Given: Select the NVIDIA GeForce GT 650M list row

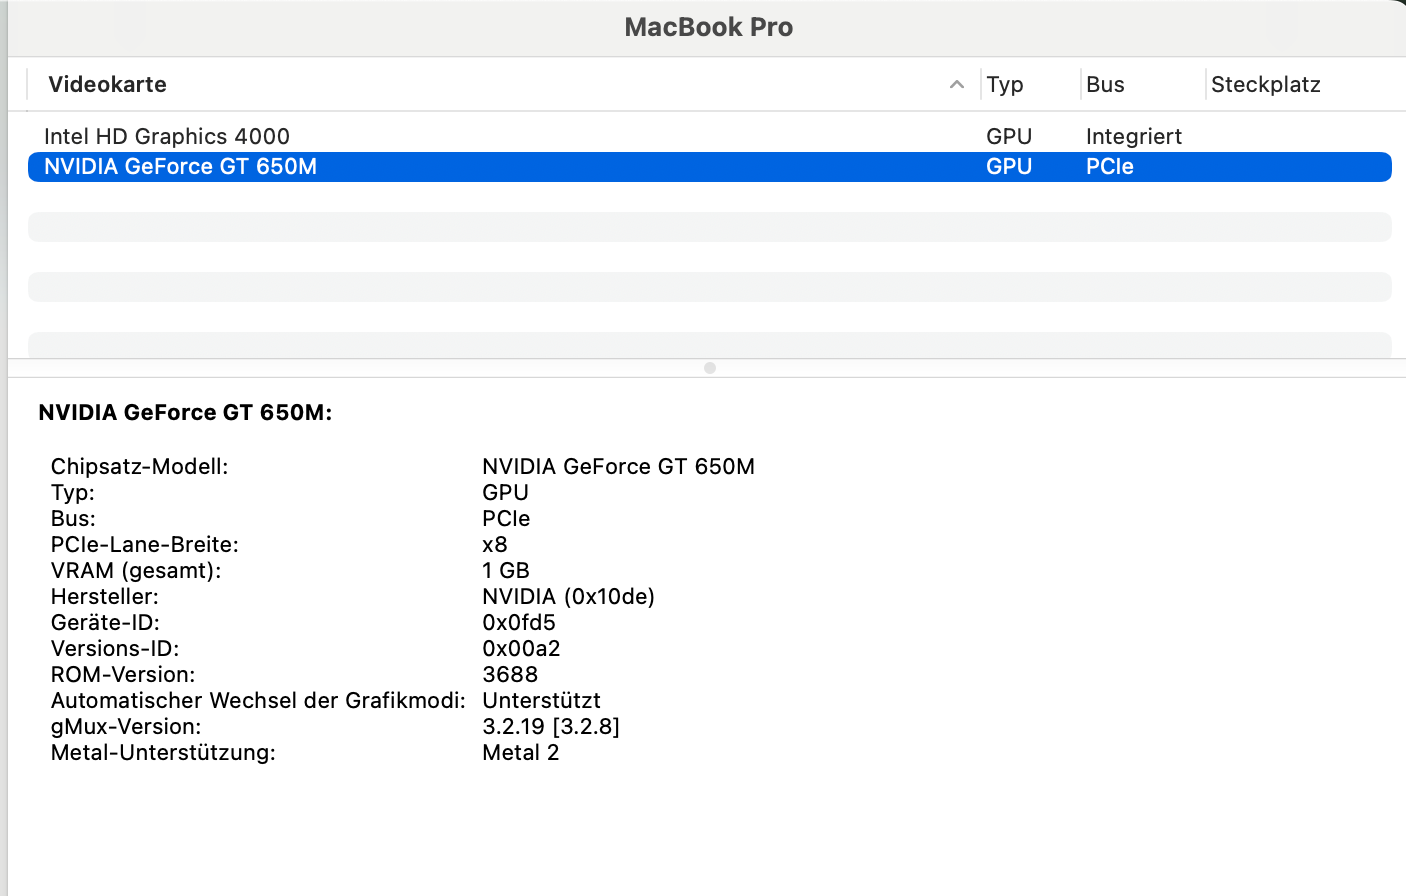Looking at the screenshot, I should tap(710, 166).
